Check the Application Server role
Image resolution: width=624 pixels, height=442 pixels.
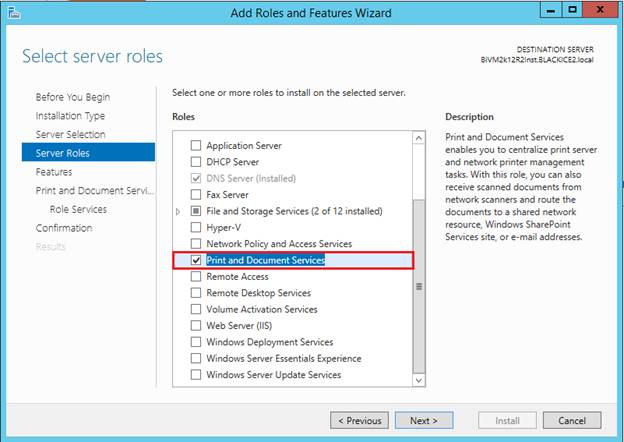click(x=196, y=146)
